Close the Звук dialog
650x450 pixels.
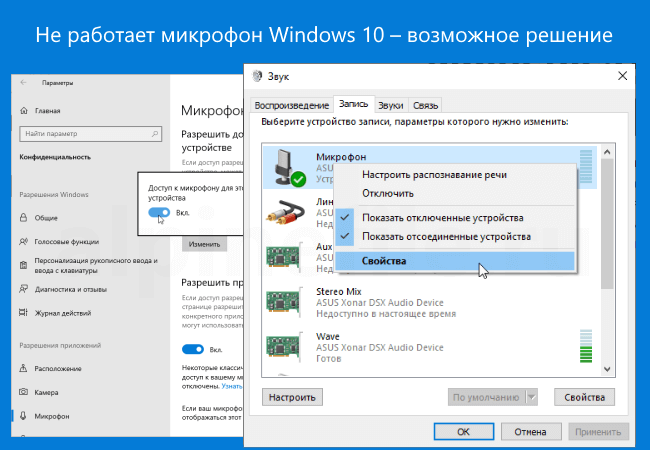pyautogui.click(x=622, y=76)
